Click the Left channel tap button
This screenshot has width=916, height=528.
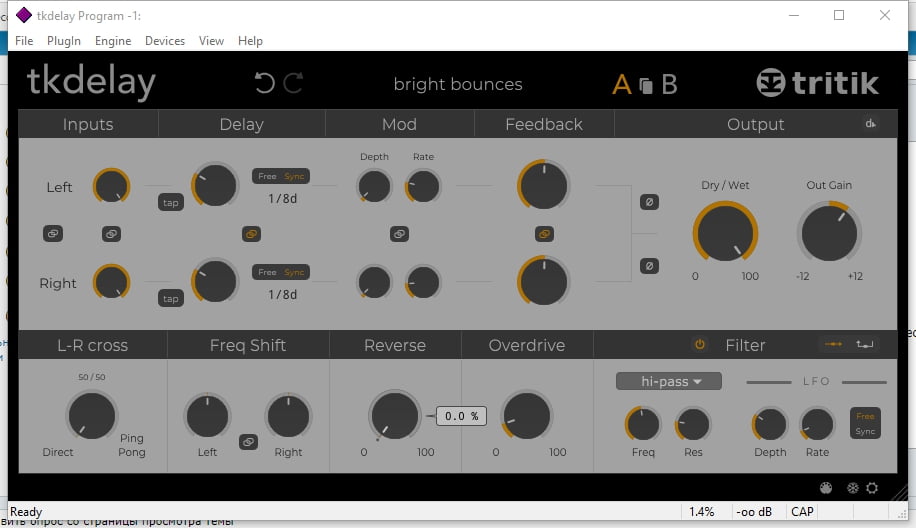171,203
